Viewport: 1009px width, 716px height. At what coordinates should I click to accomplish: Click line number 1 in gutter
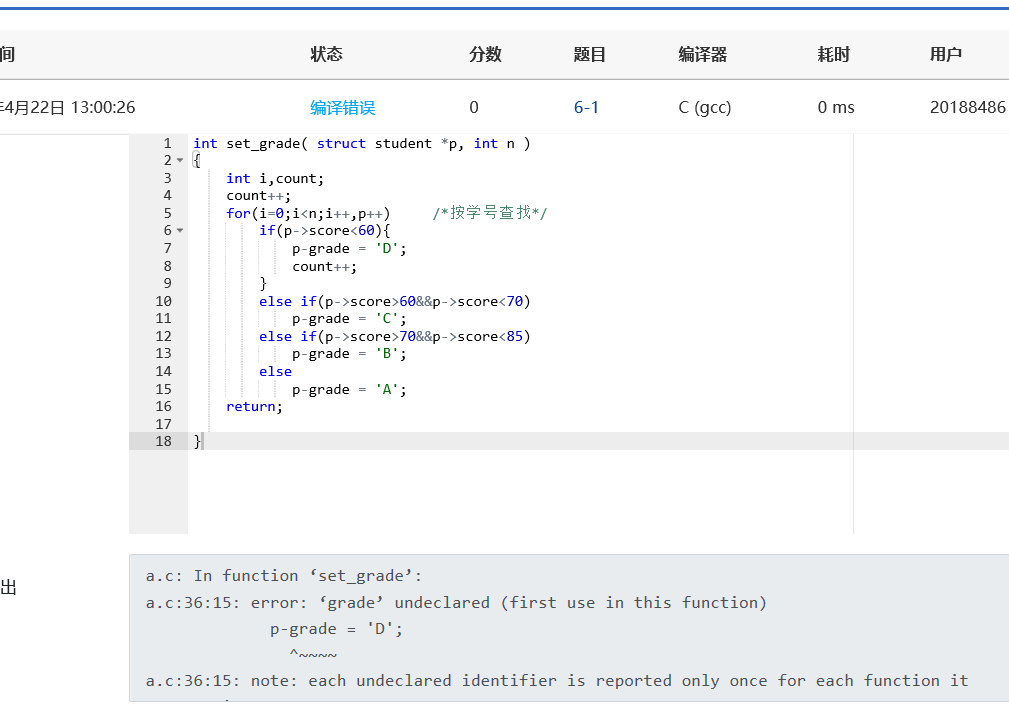tap(167, 143)
